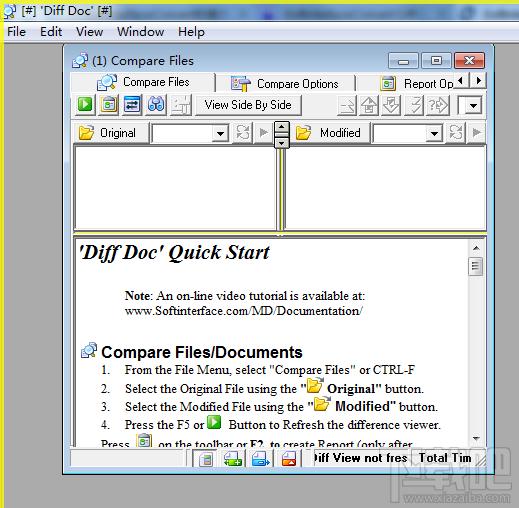519x508 pixels.
Task: Click the grayed layout icon beside binoculars
Action: pyautogui.click(x=181, y=105)
